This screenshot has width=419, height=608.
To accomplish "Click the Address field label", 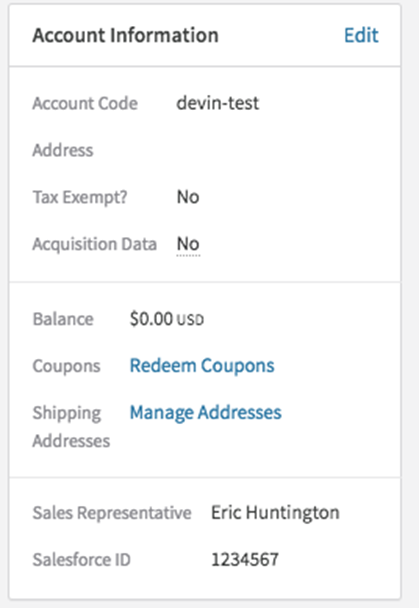I will [x=63, y=150].
